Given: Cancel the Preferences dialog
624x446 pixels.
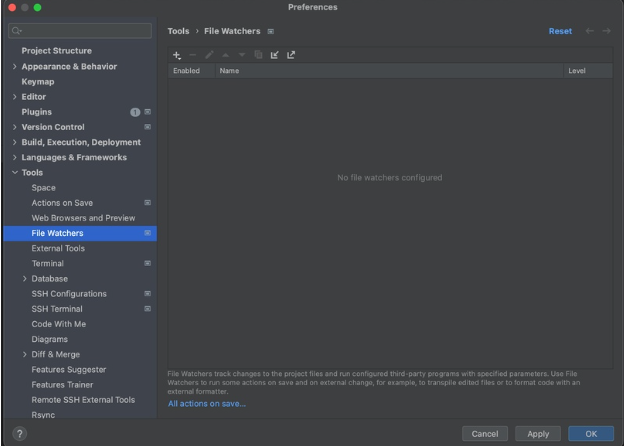Looking at the screenshot, I should pos(484,433).
